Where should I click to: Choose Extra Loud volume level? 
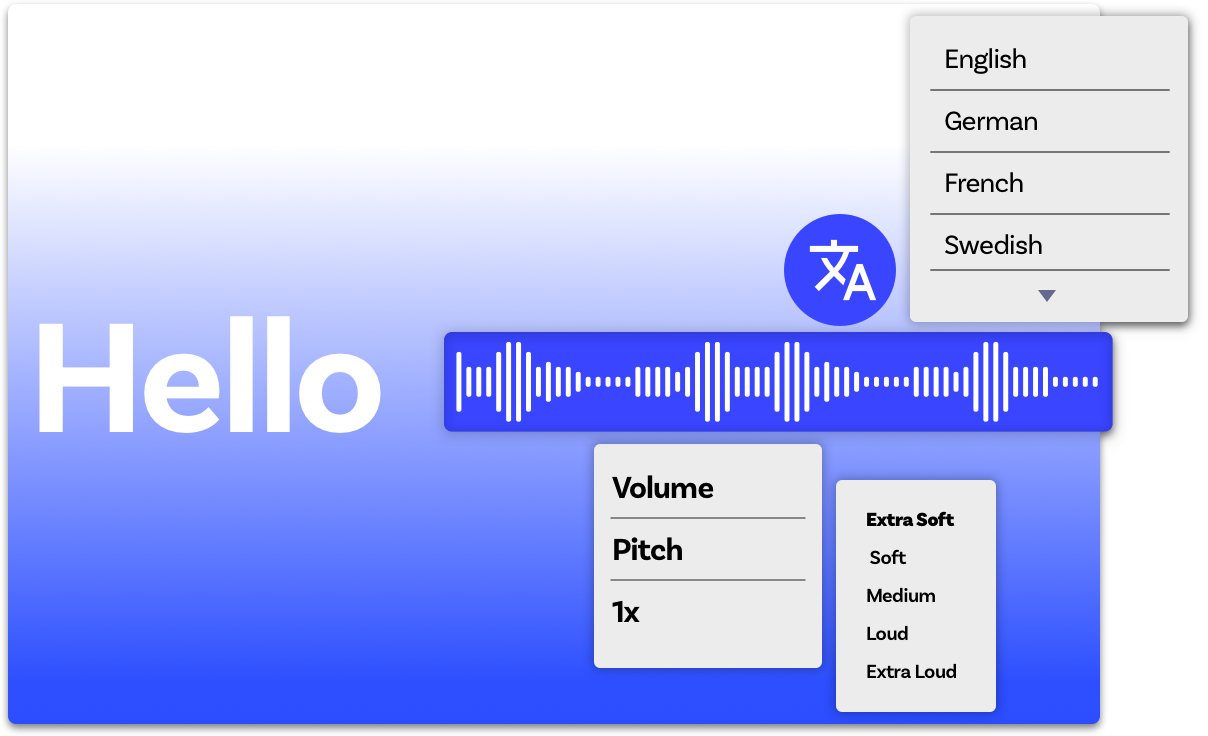point(911,672)
